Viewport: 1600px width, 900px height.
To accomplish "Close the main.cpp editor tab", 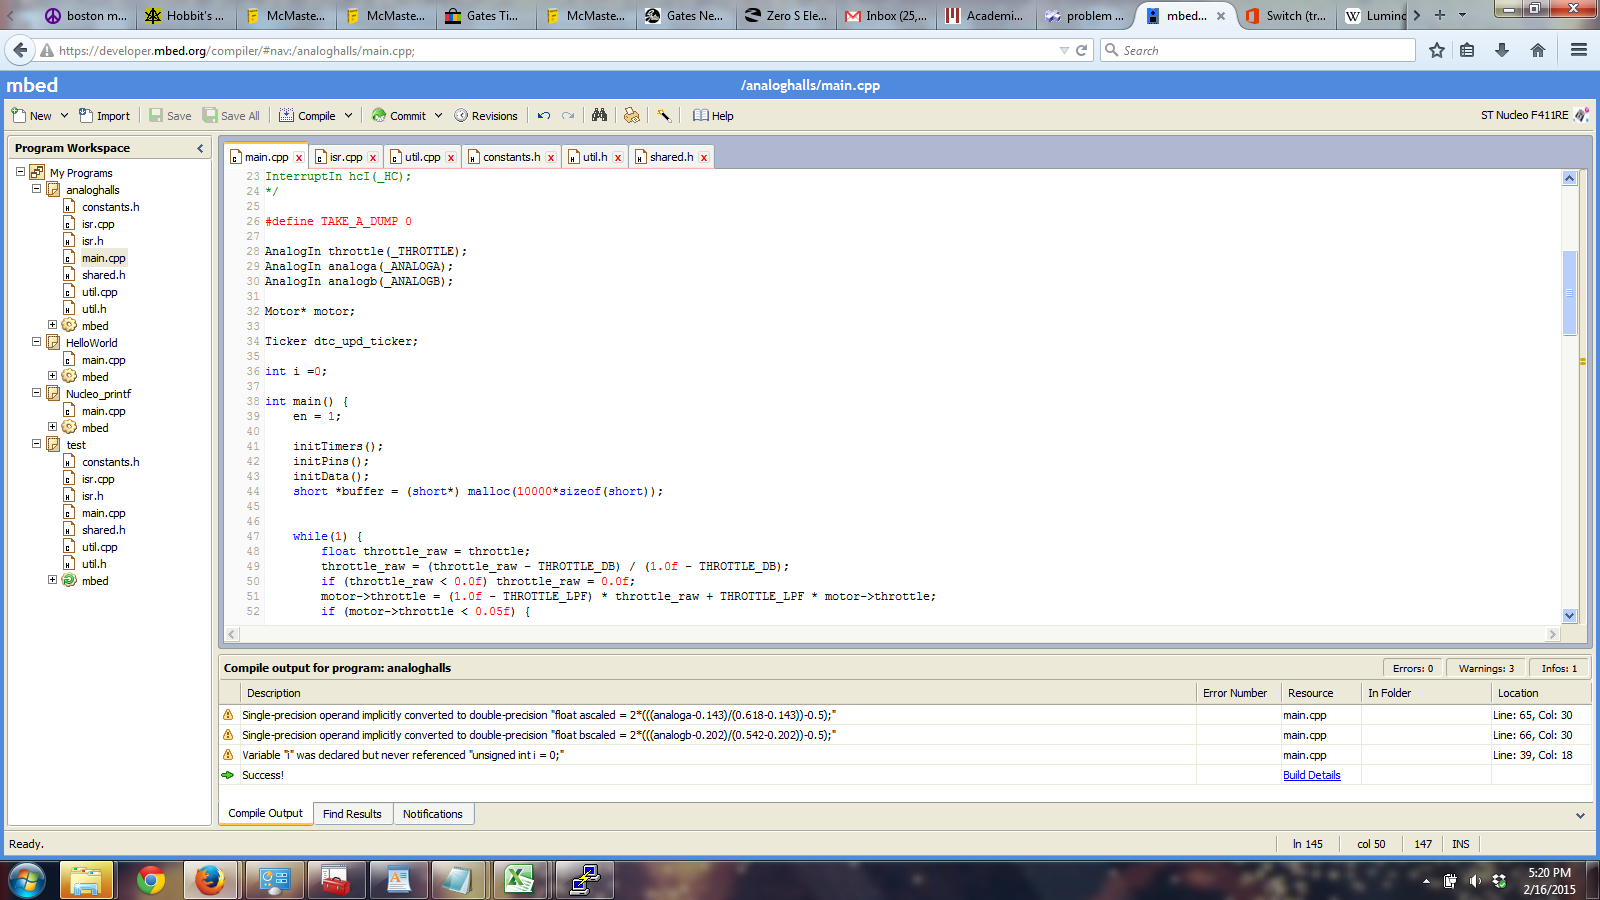I will (299, 158).
